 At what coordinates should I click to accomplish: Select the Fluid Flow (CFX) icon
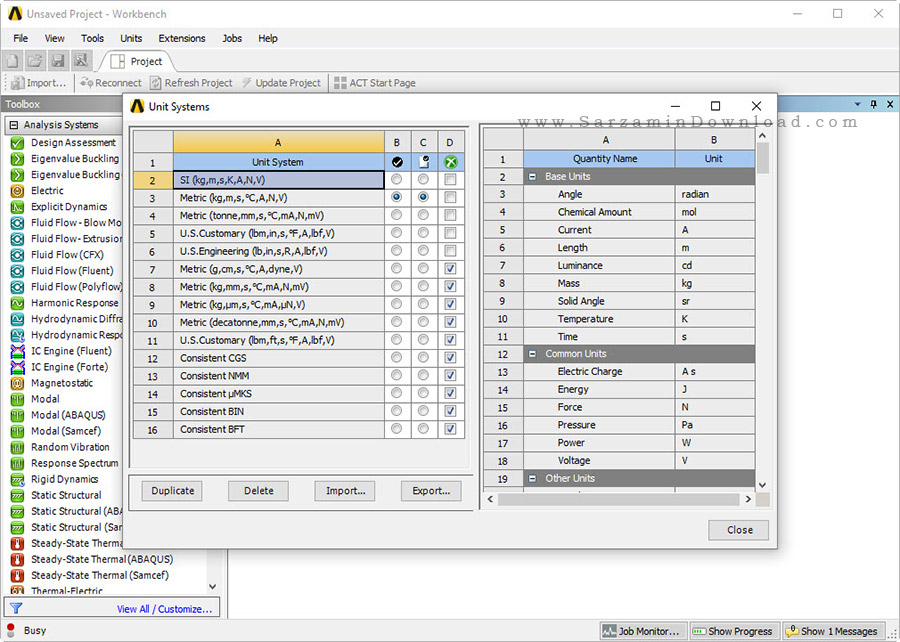(17, 255)
